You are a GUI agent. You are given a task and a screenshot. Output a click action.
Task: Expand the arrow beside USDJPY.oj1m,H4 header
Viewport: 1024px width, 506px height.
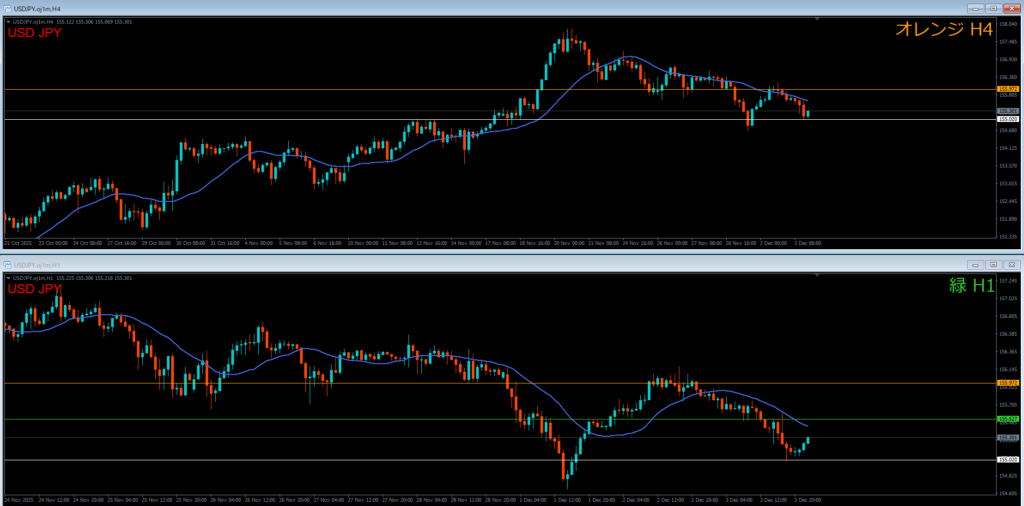(x=7, y=21)
